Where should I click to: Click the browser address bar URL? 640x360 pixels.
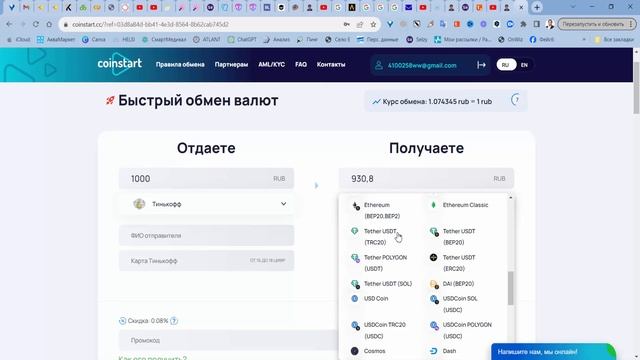click(150, 24)
